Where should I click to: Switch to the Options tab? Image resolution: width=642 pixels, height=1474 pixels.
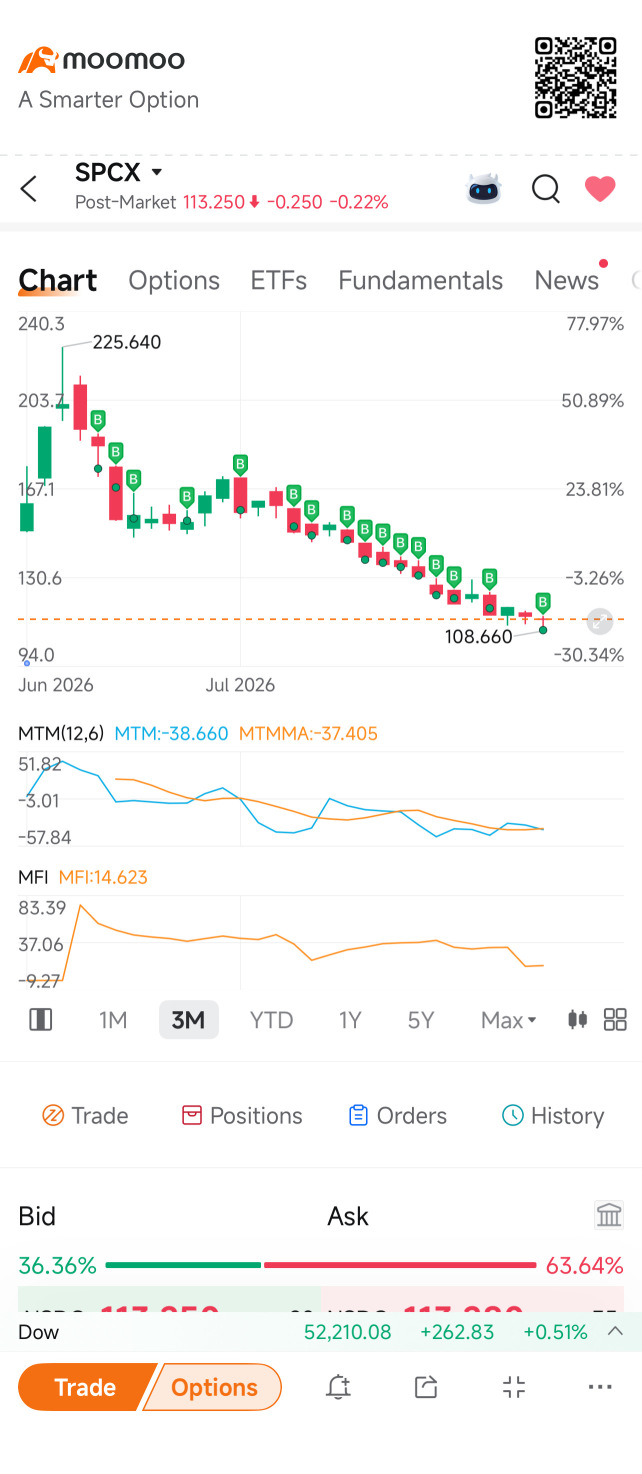point(174,281)
